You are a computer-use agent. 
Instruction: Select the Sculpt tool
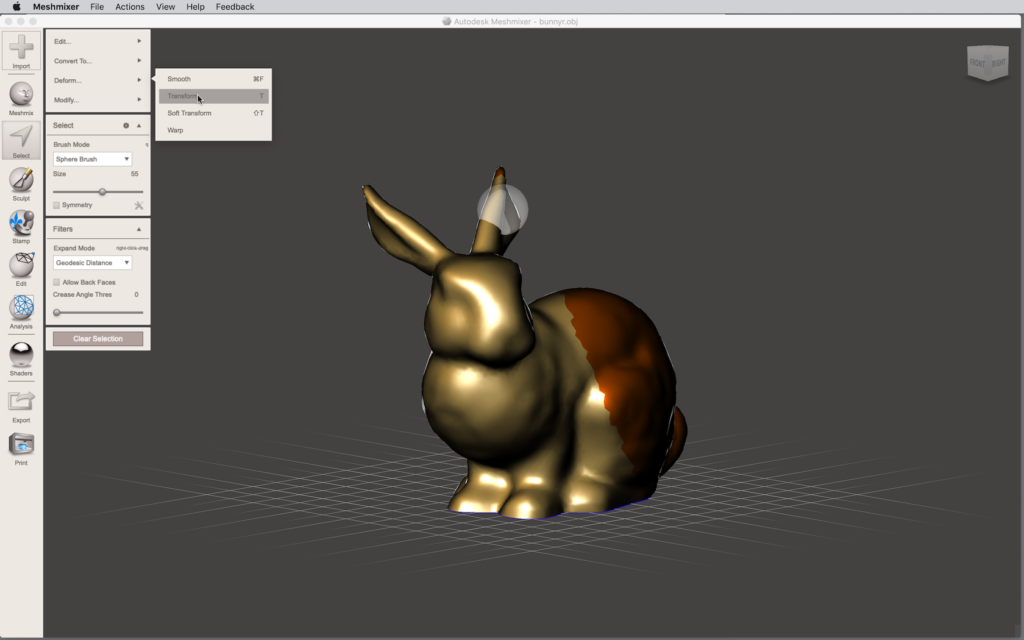21,180
